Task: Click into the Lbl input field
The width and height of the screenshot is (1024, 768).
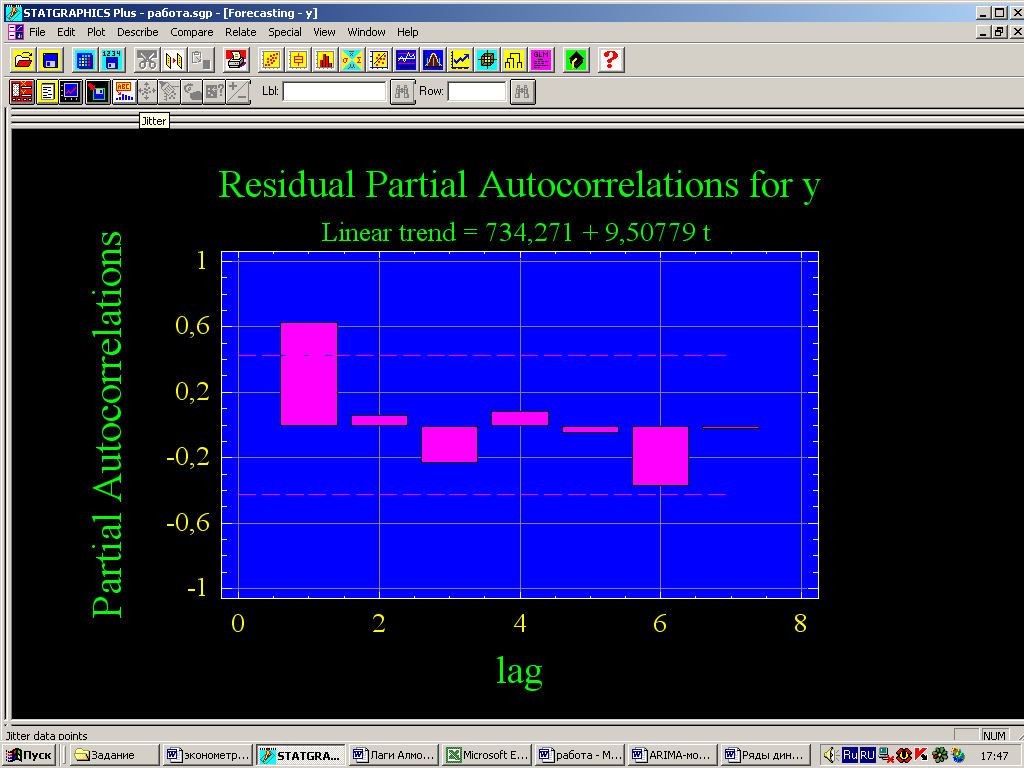Action: pyautogui.click(x=334, y=91)
